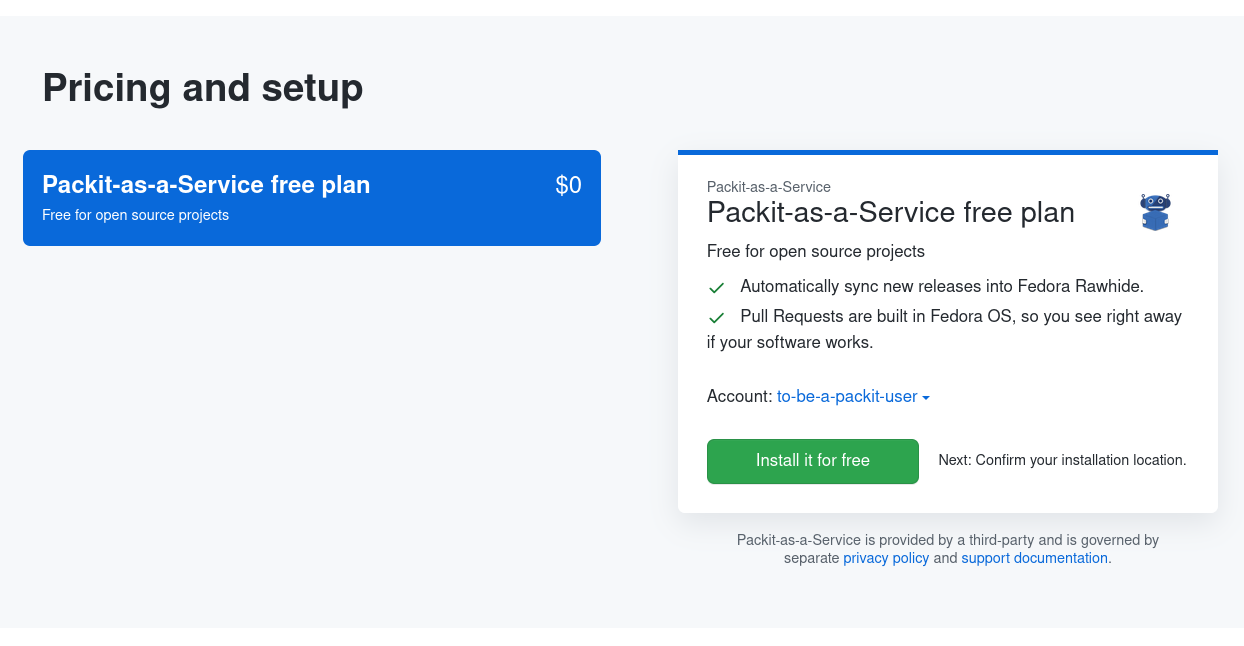The height and width of the screenshot is (646, 1244).
Task: Open the support documentation link
Action: pyautogui.click(x=1034, y=558)
